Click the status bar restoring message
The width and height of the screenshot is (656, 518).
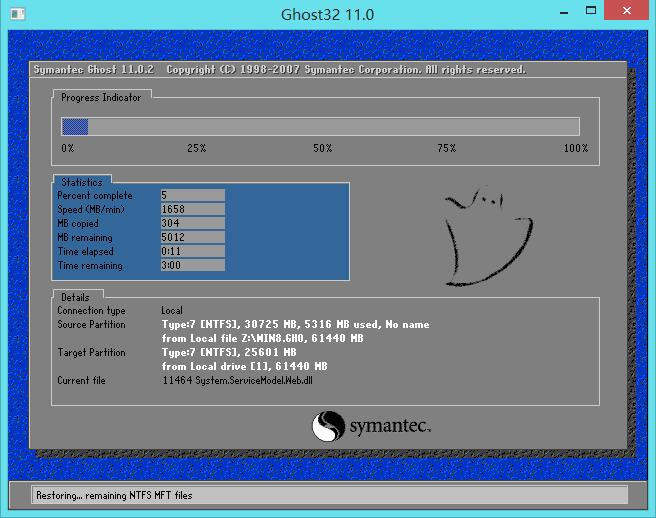[x=113, y=495]
